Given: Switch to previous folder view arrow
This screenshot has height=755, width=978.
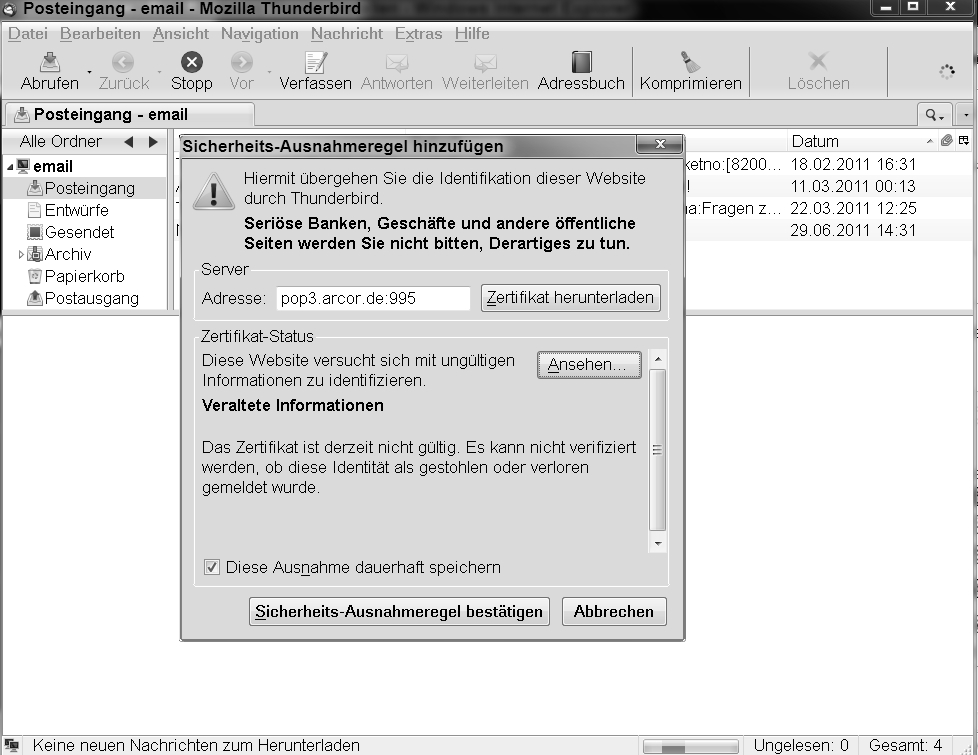Looking at the screenshot, I should (129, 142).
